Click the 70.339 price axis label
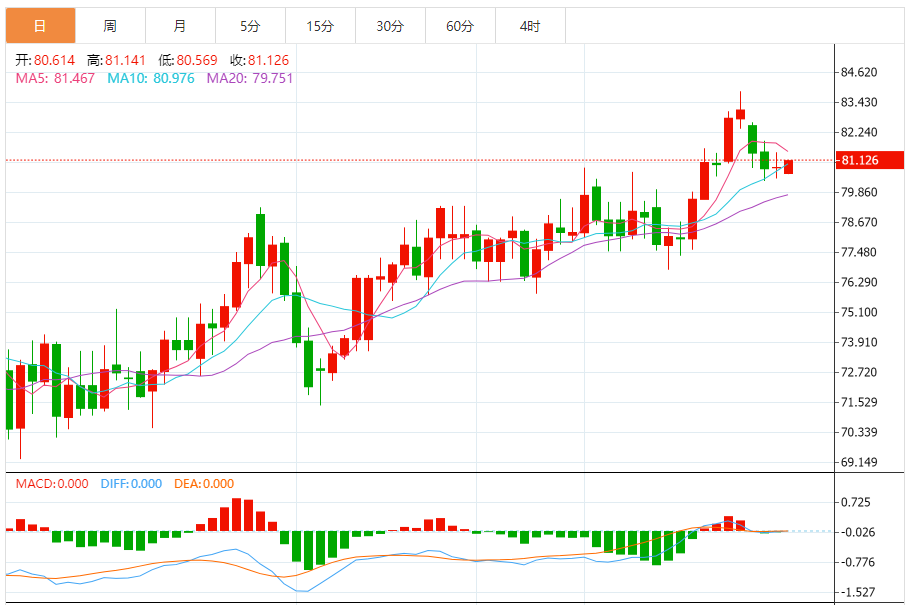Image resolution: width=912 pixels, height=605 pixels. [x=859, y=432]
